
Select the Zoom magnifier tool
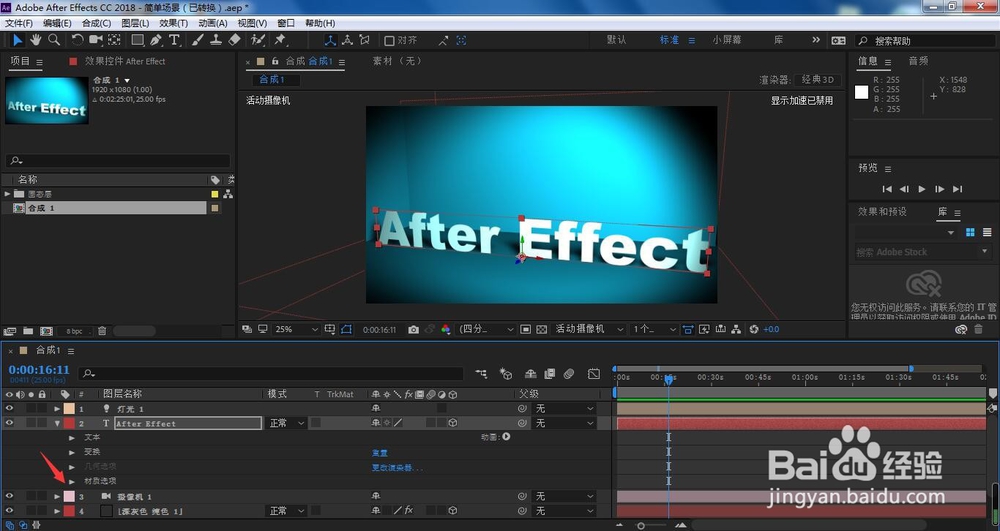tap(54, 40)
